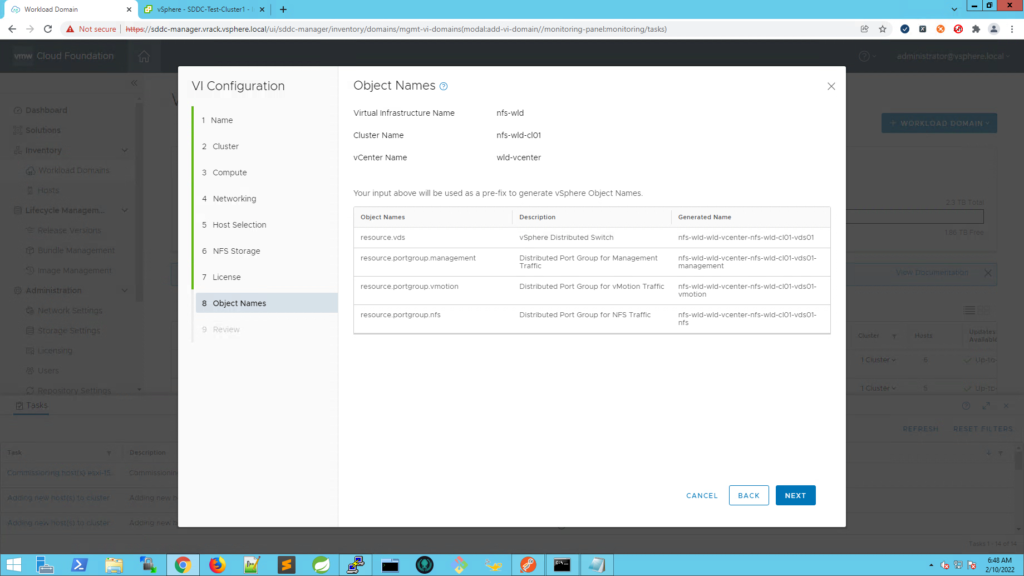Screen dimensions: 1024x576
Task: Open a new browser tab
Action: [x=283, y=9]
